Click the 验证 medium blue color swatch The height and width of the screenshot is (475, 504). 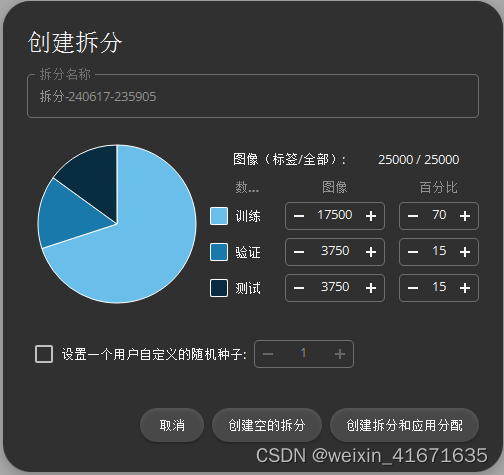point(219,252)
